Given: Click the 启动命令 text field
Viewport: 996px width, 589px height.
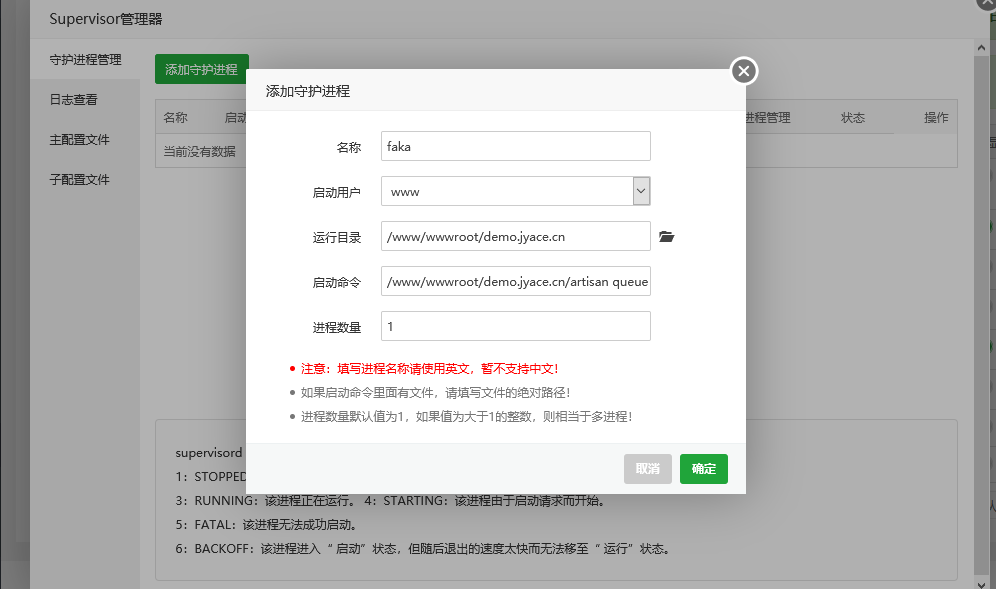Looking at the screenshot, I should click(x=515, y=282).
